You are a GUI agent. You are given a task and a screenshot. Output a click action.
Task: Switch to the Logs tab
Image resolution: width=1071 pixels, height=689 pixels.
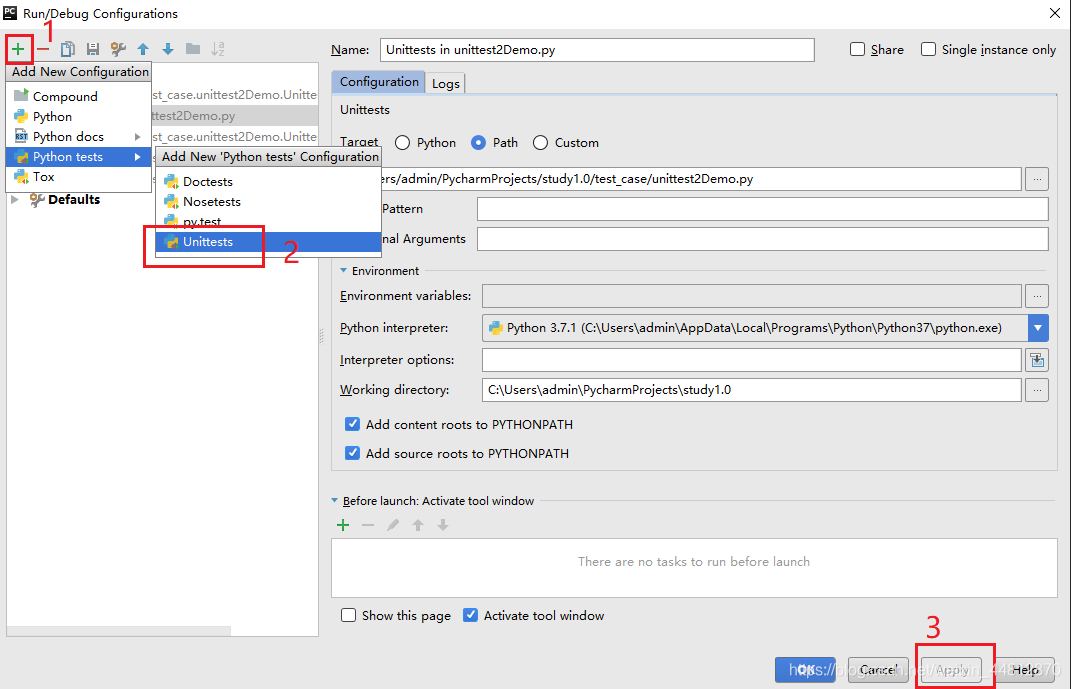coord(445,83)
